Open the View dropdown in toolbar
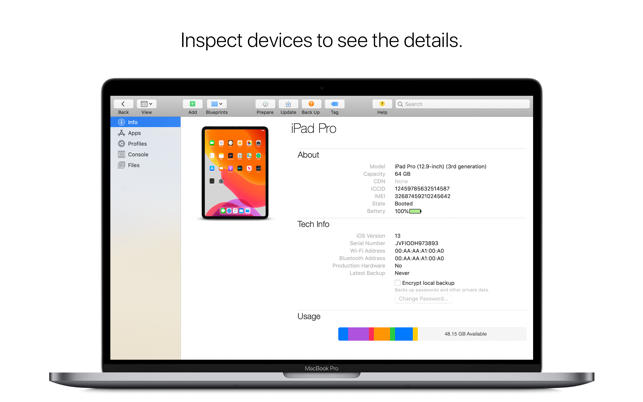643x402 pixels. 146,104
